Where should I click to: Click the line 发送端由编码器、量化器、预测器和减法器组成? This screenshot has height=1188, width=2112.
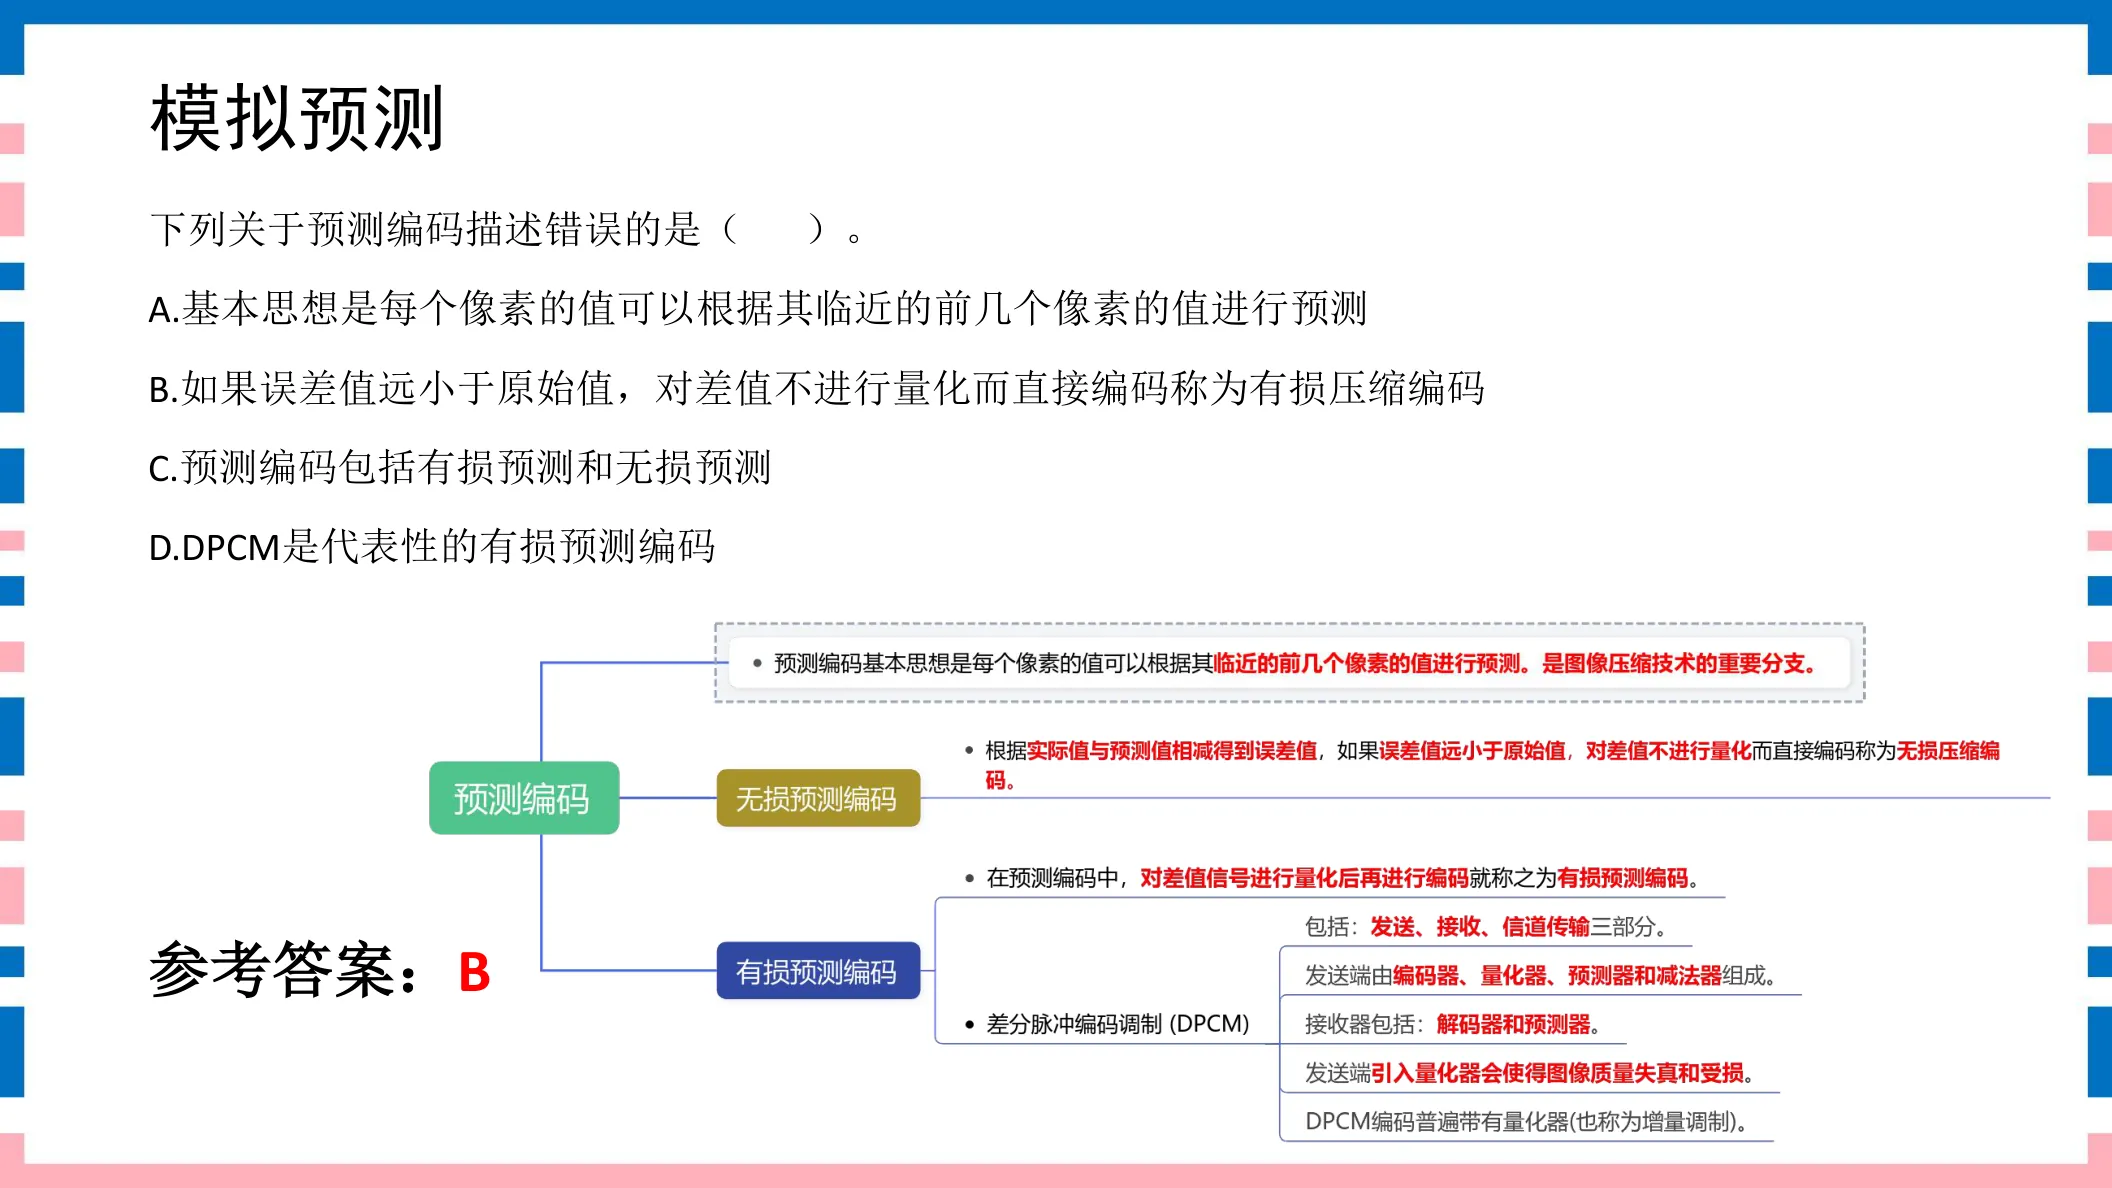pyautogui.click(x=1540, y=975)
